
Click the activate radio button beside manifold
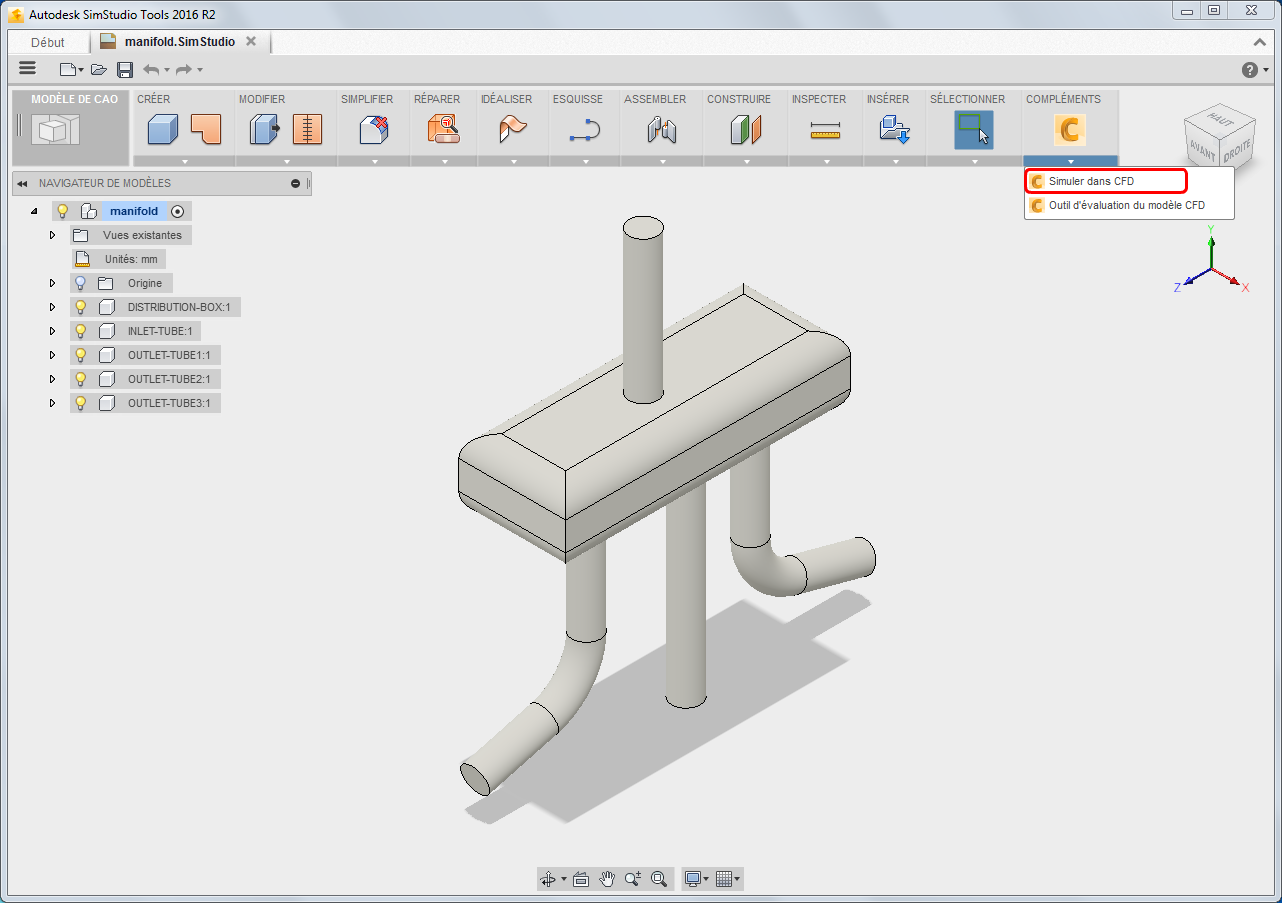tap(178, 211)
